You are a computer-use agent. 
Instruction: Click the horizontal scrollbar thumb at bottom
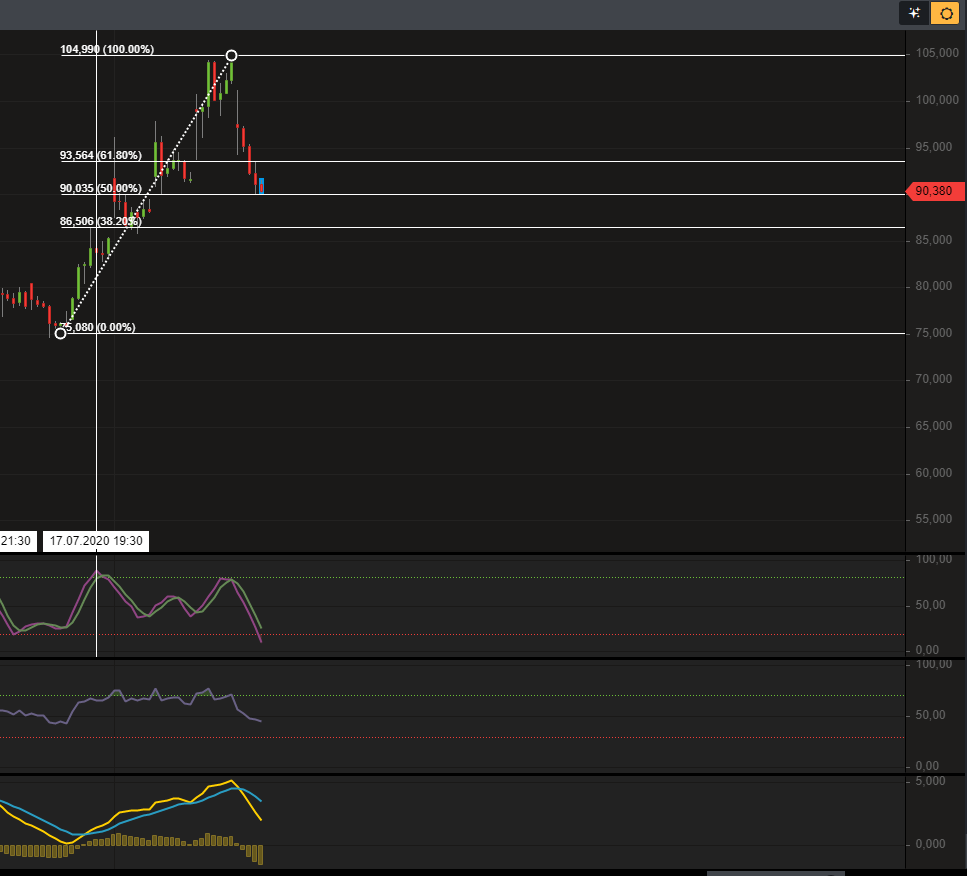coord(775,874)
